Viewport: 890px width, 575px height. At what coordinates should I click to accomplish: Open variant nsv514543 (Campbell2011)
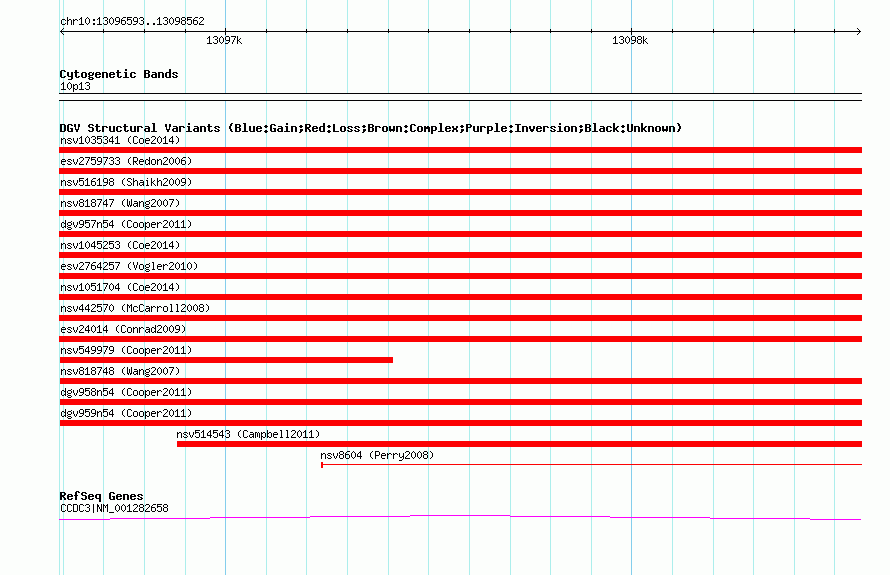(248, 434)
